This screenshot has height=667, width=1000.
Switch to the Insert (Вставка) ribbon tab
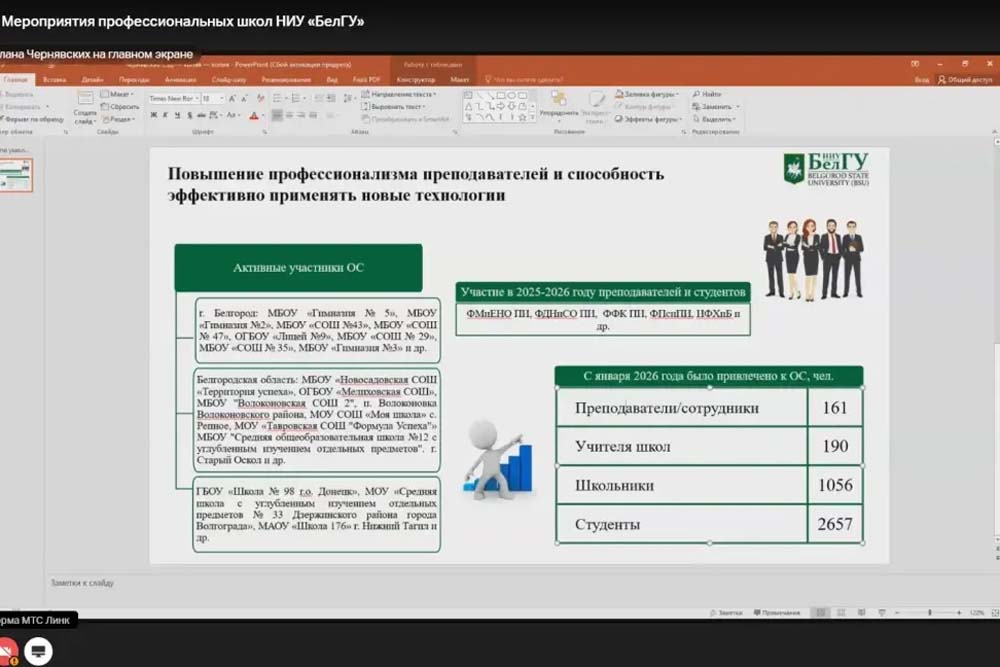pos(54,79)
